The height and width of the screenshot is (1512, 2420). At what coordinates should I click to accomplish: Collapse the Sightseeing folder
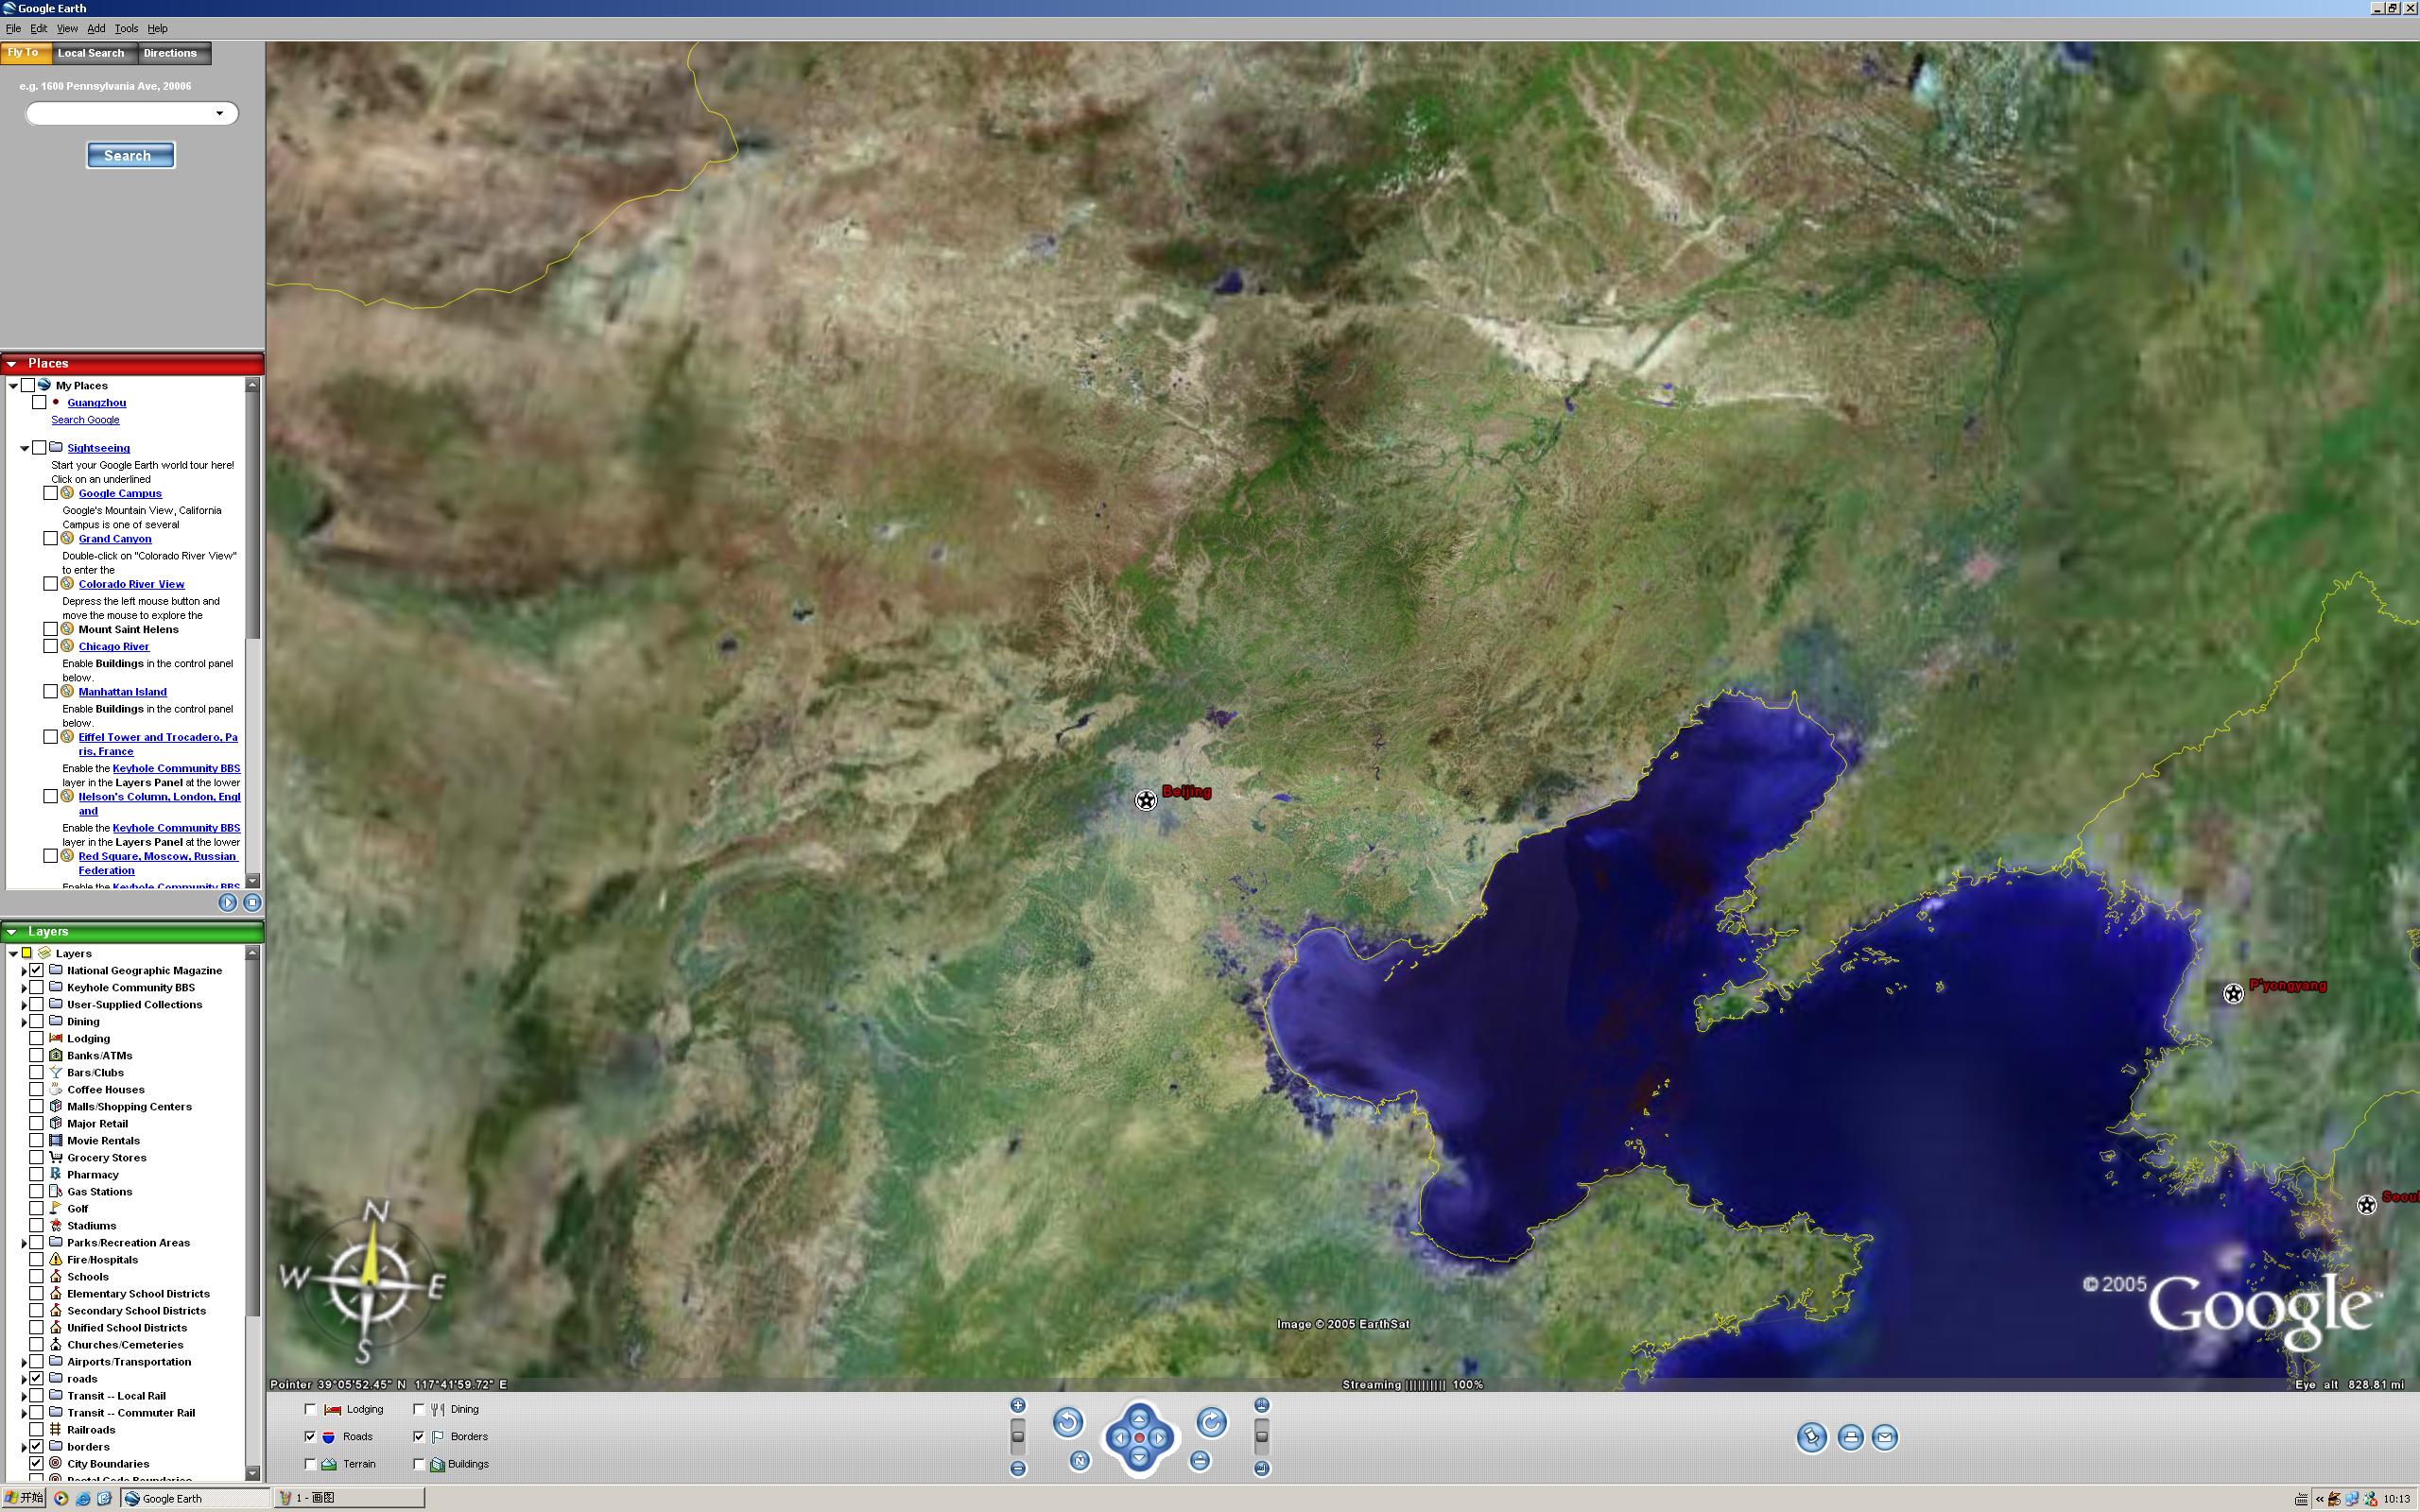pos(25,448)
